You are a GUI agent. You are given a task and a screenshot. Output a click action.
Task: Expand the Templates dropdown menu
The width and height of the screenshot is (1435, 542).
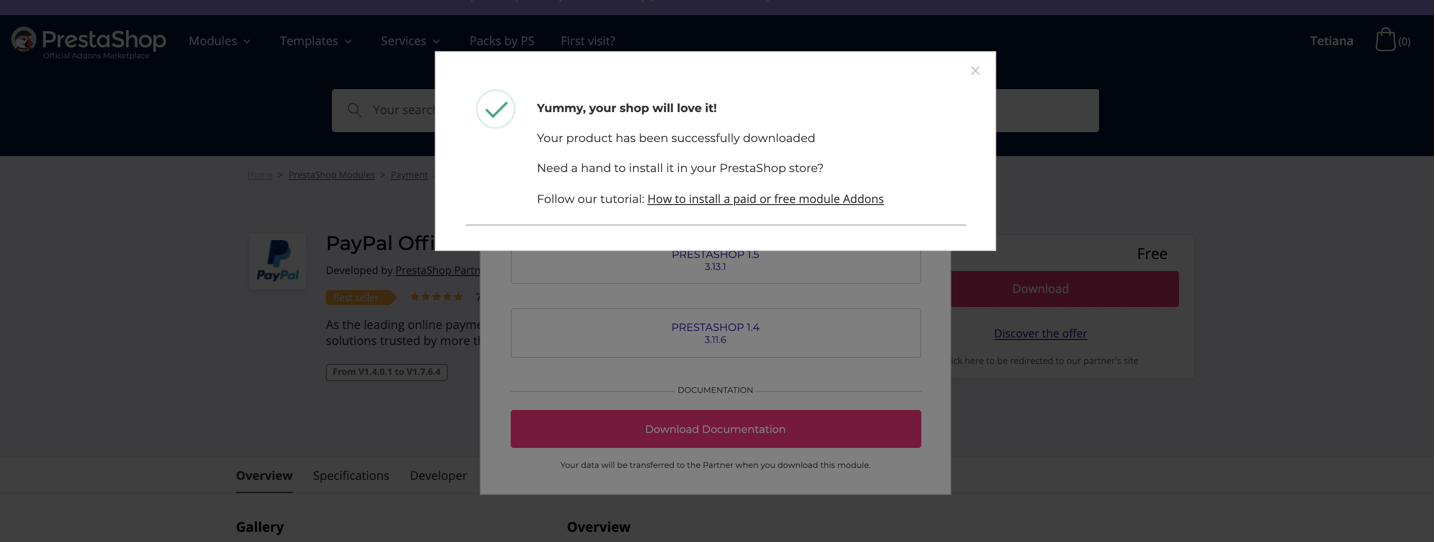(x=316, y=41)
